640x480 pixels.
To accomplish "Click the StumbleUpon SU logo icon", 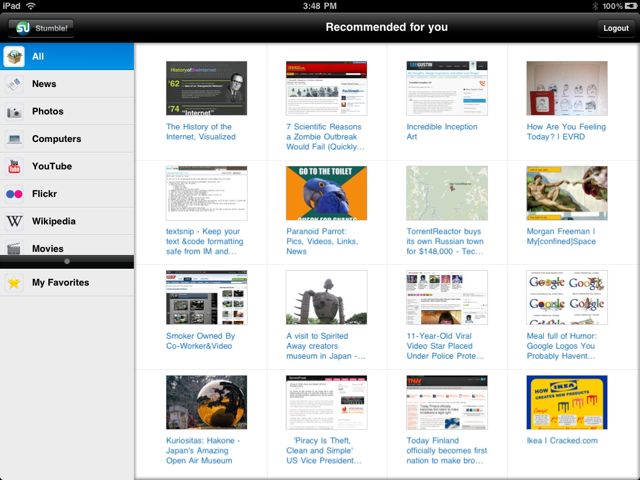I will tap(23, 28).
